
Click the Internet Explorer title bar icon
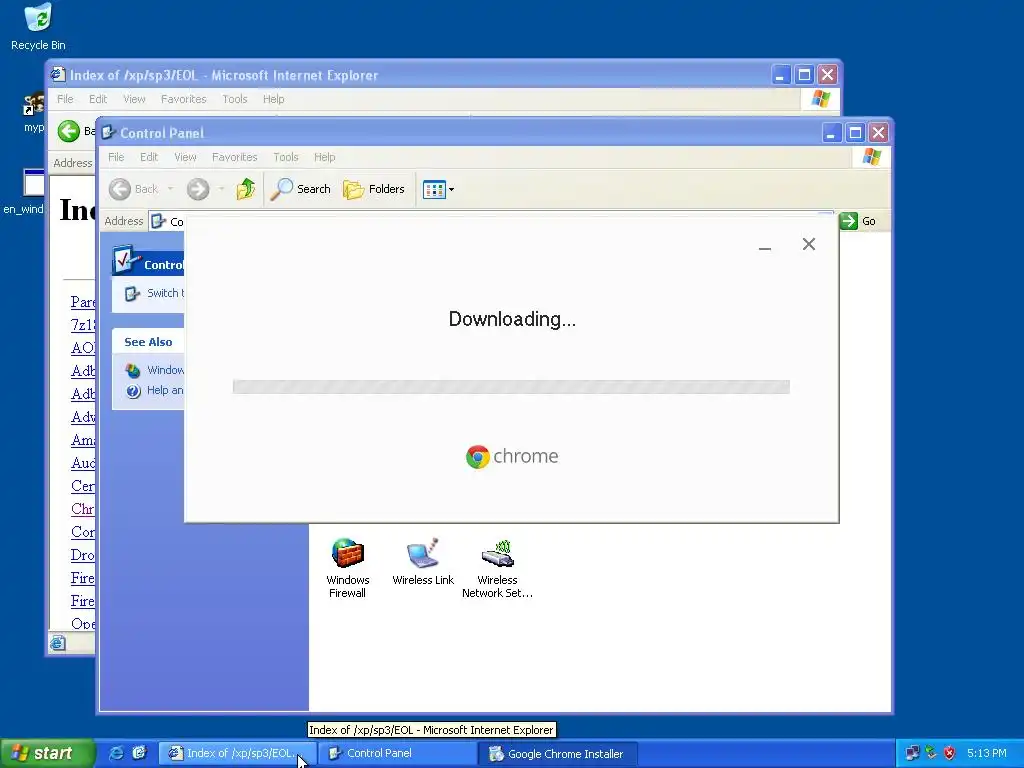pos(58,75)
